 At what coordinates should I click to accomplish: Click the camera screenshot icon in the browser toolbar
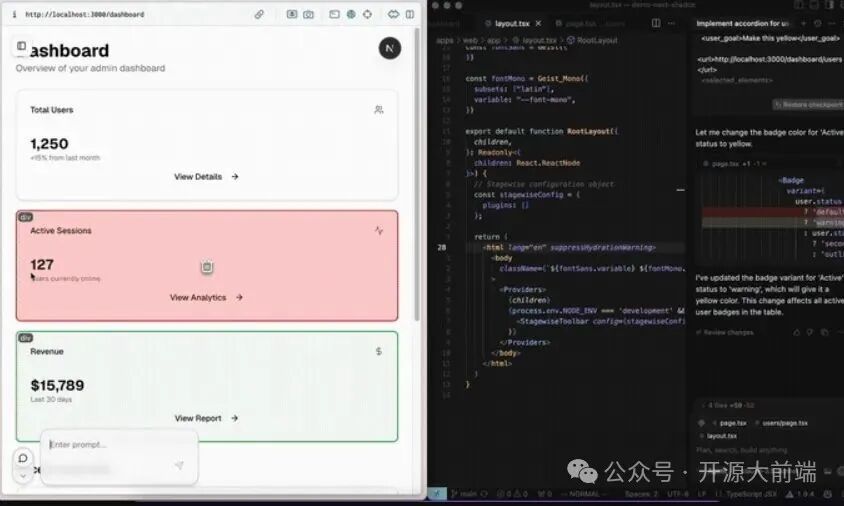[308, 15]
